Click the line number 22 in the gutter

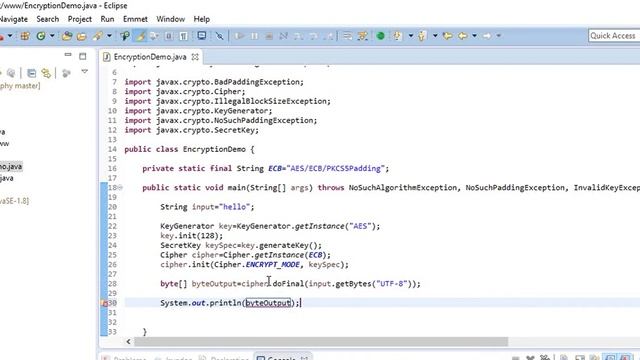coord(112,226)
